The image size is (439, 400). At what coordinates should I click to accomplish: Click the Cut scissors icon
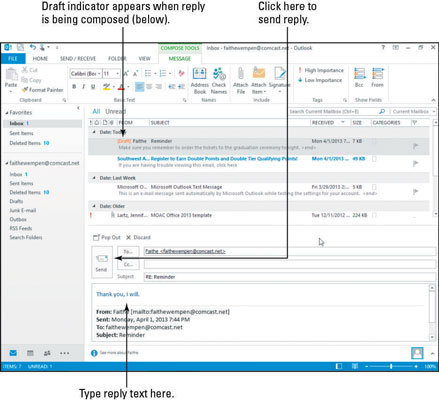(x=25, y=70)
